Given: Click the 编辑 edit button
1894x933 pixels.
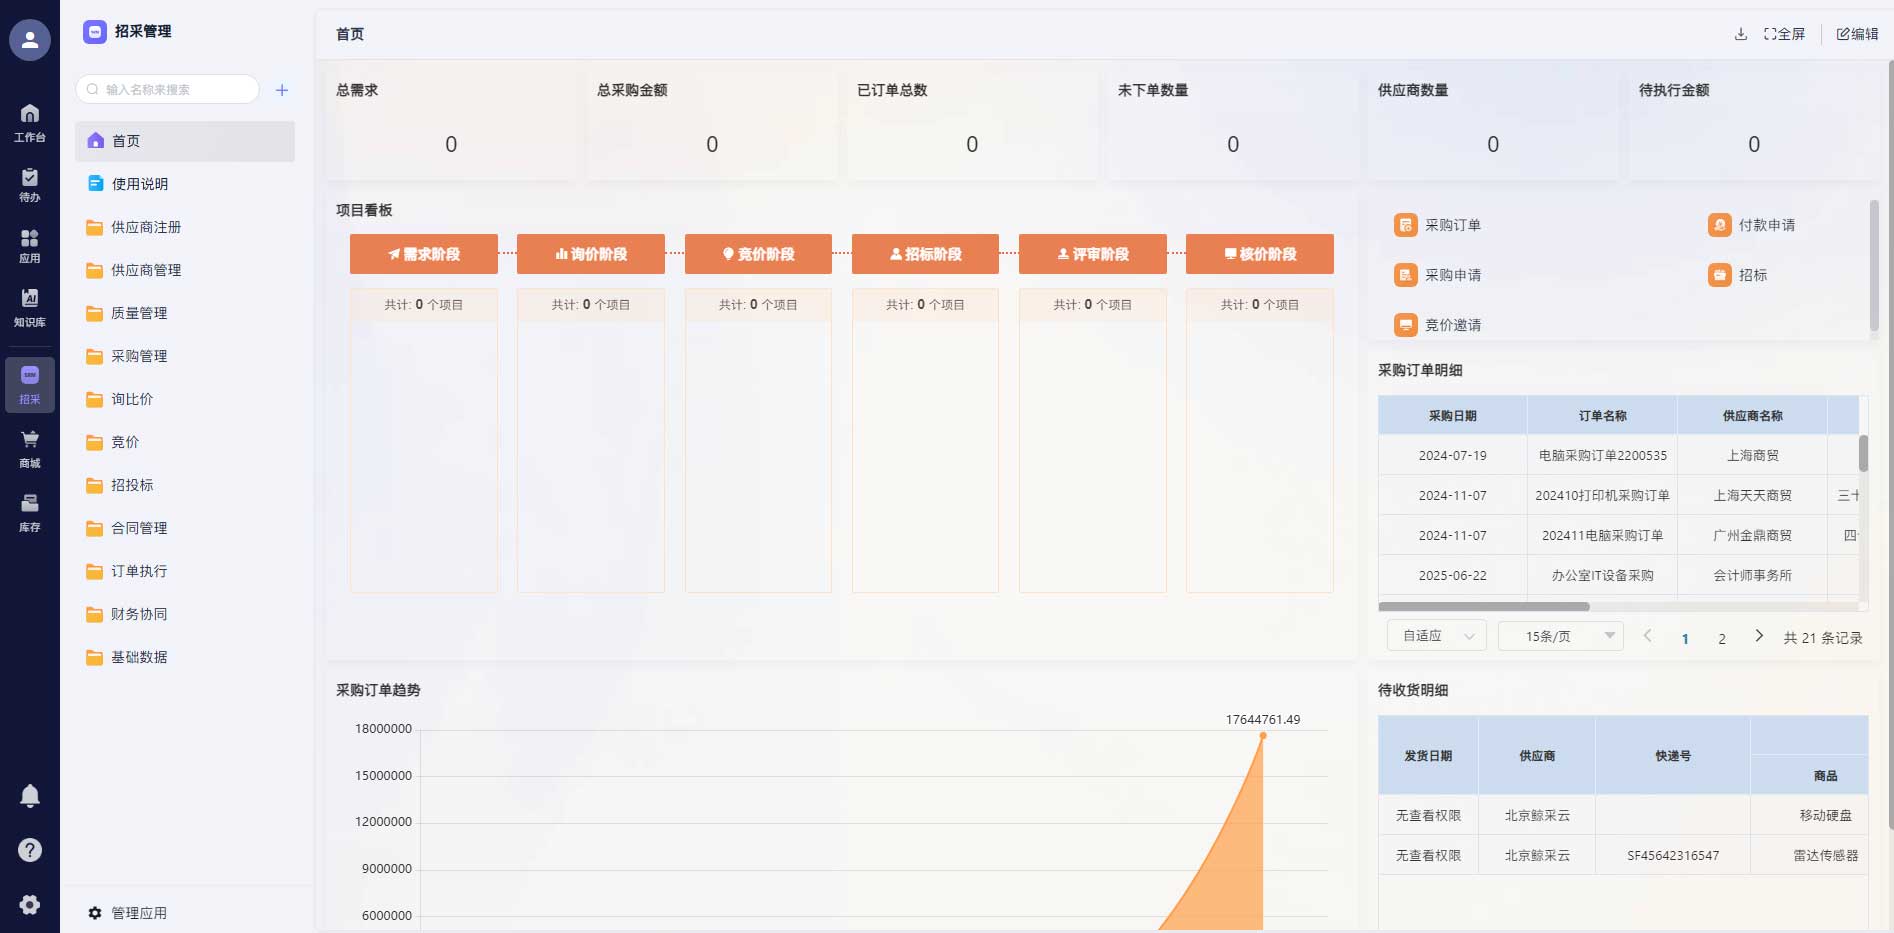Looking at the screenshot, I should click(1857, 34).
